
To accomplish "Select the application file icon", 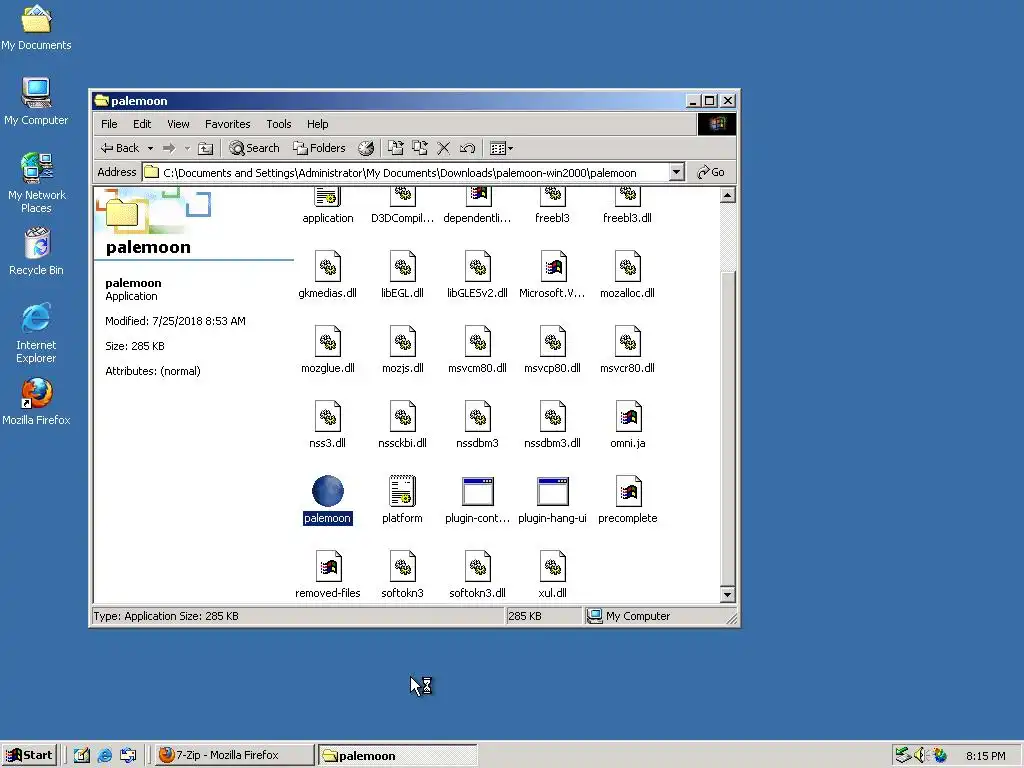I will pos(327,197).
